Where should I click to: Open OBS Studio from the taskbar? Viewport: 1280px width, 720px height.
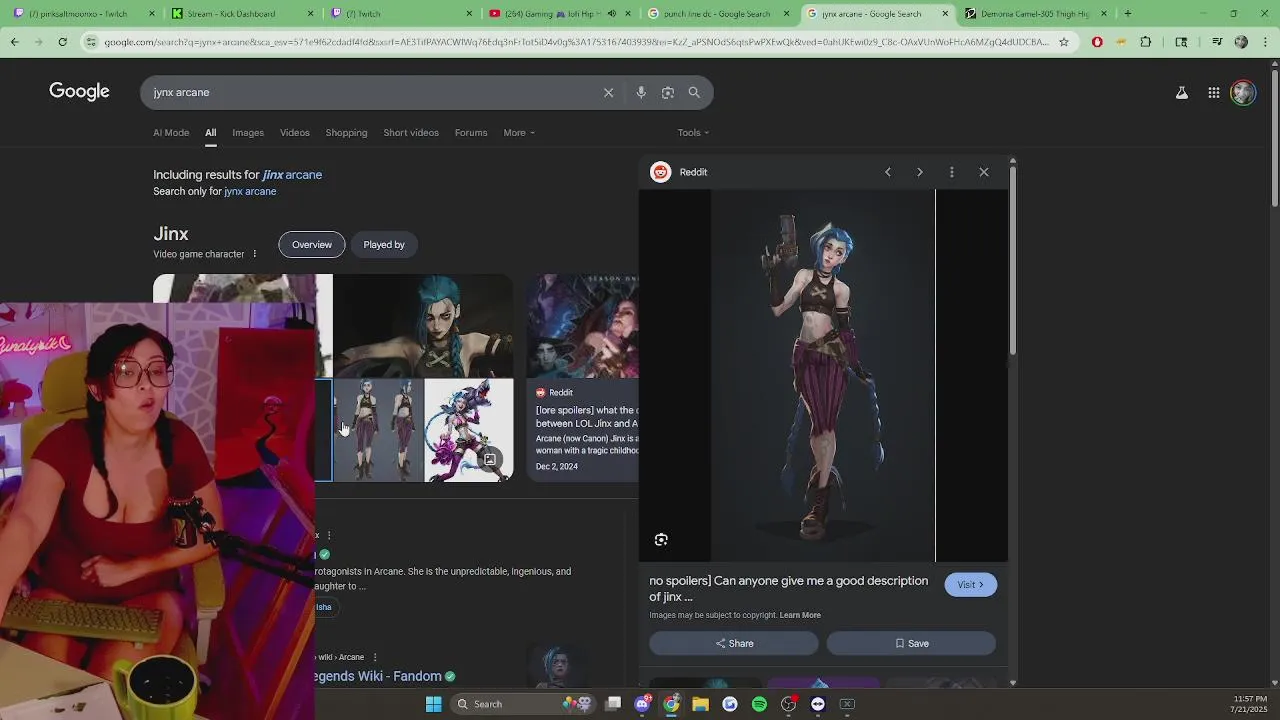(789, 704)
